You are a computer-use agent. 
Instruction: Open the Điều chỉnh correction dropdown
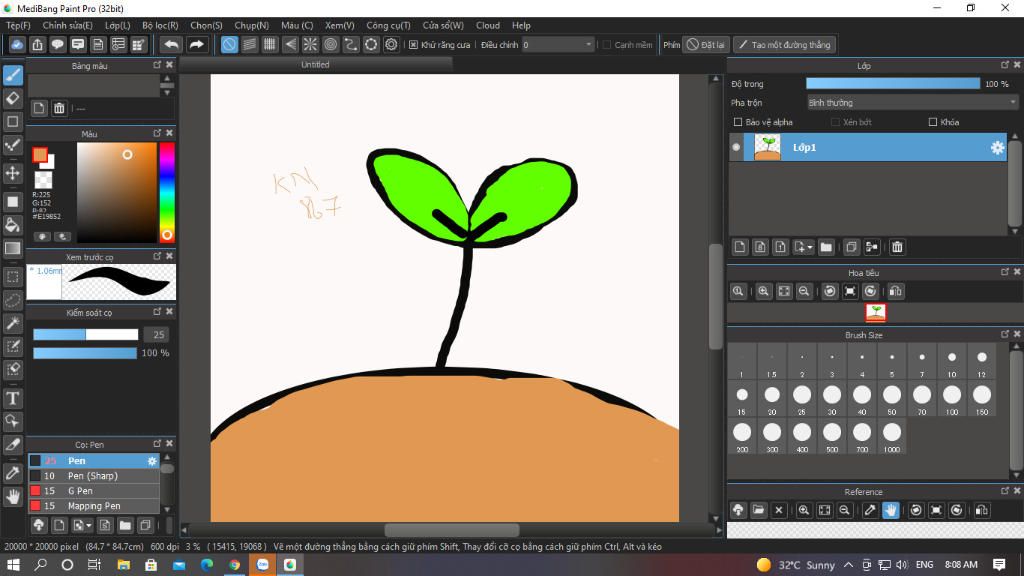pos(558,44)
